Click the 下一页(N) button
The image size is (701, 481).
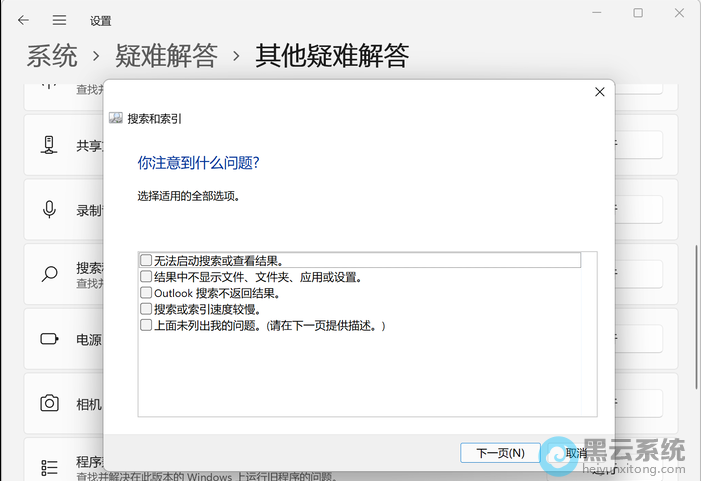(500, 453)
